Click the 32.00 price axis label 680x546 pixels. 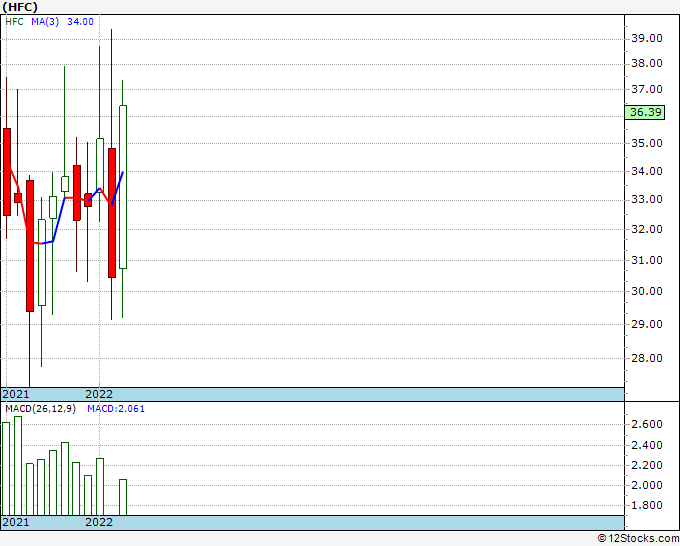pos(647,229)
